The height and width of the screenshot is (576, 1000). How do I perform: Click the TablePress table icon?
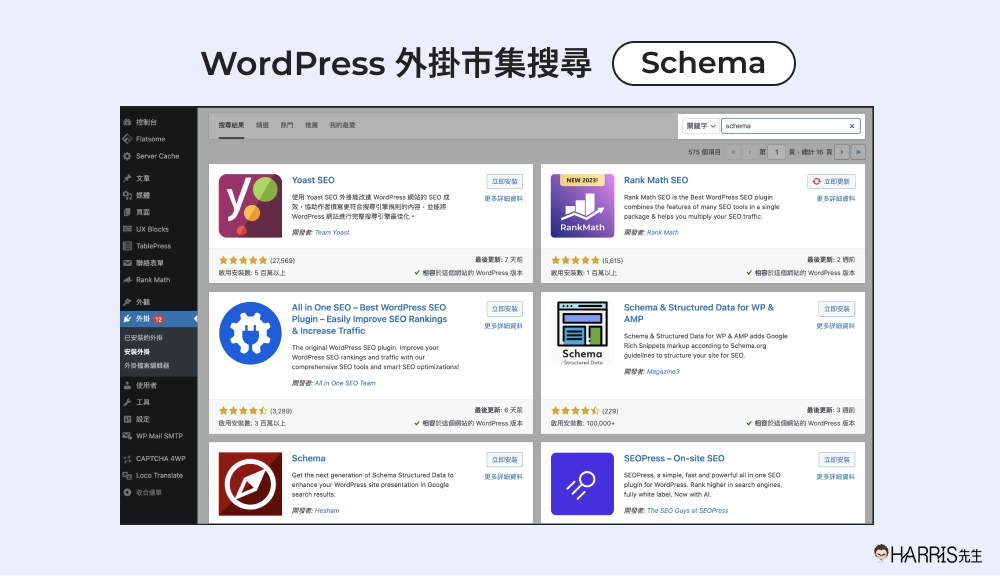point(128,246)
